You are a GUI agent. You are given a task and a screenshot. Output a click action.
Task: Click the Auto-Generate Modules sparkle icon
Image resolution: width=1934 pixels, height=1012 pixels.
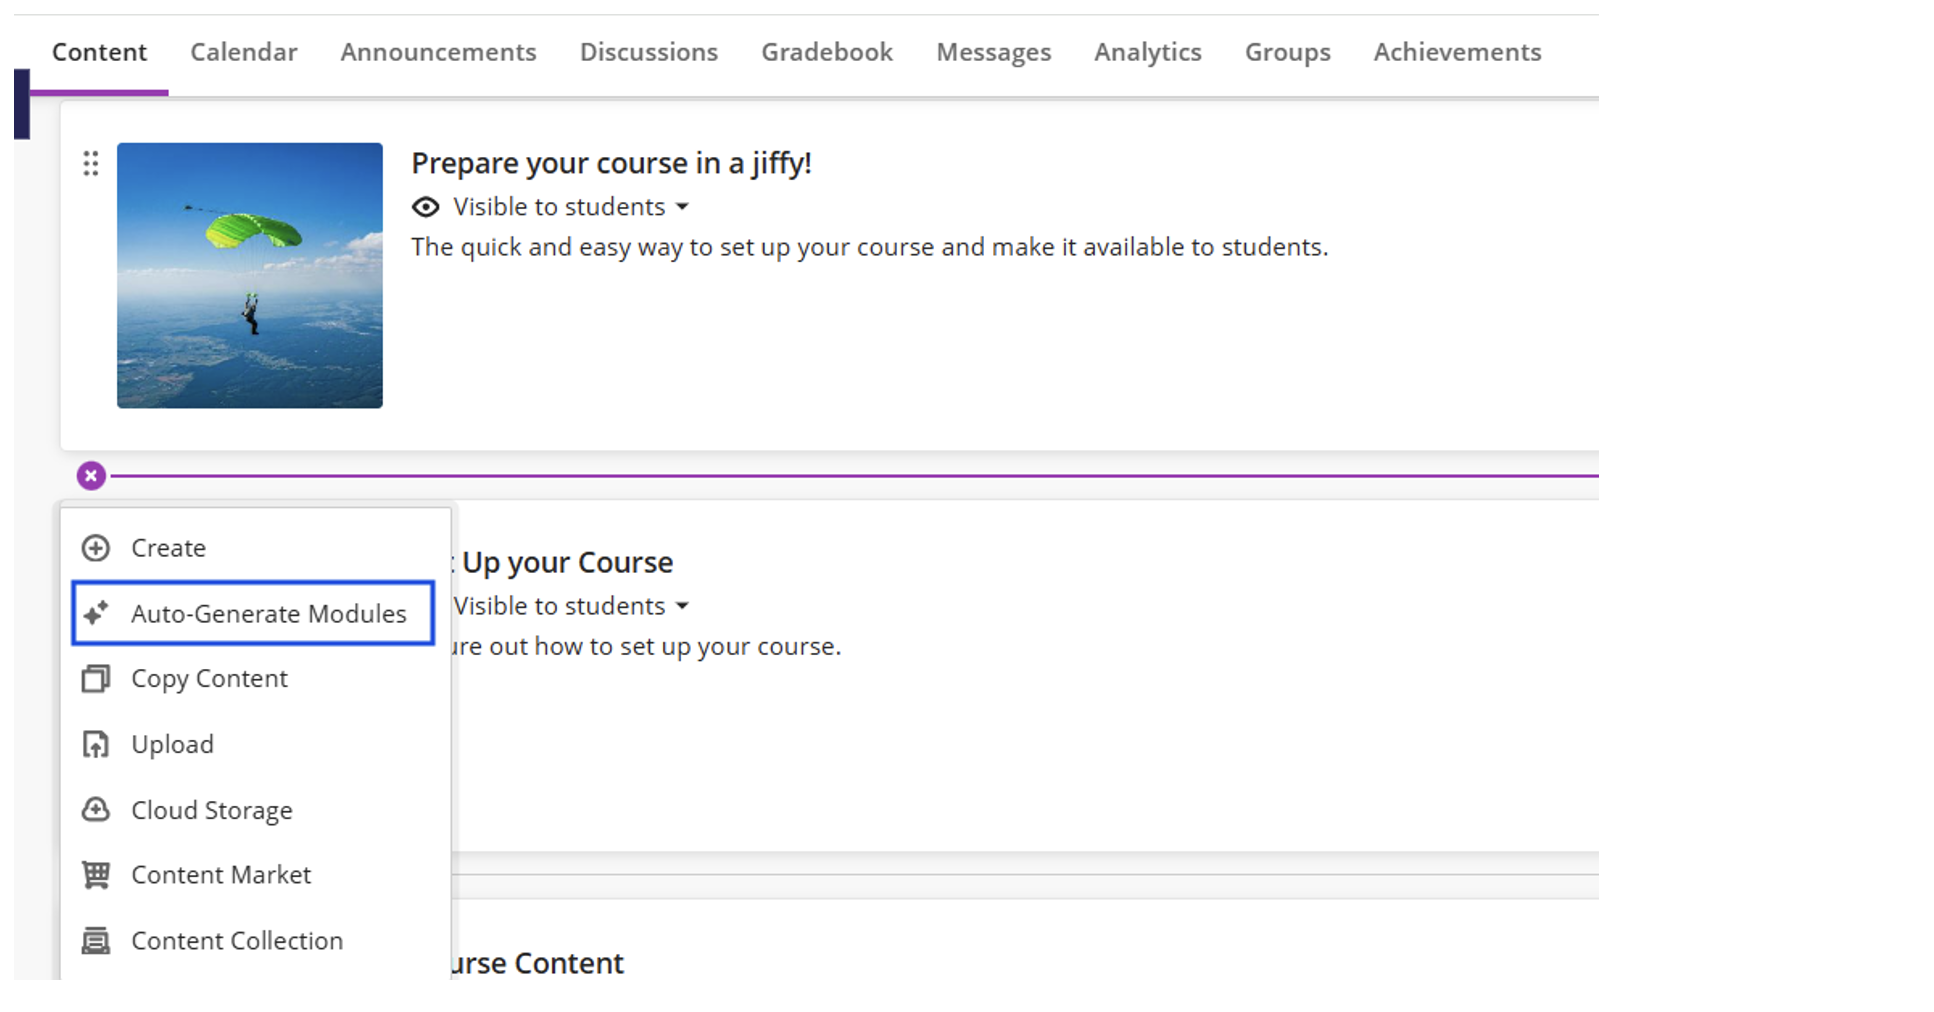coord(96,613)
